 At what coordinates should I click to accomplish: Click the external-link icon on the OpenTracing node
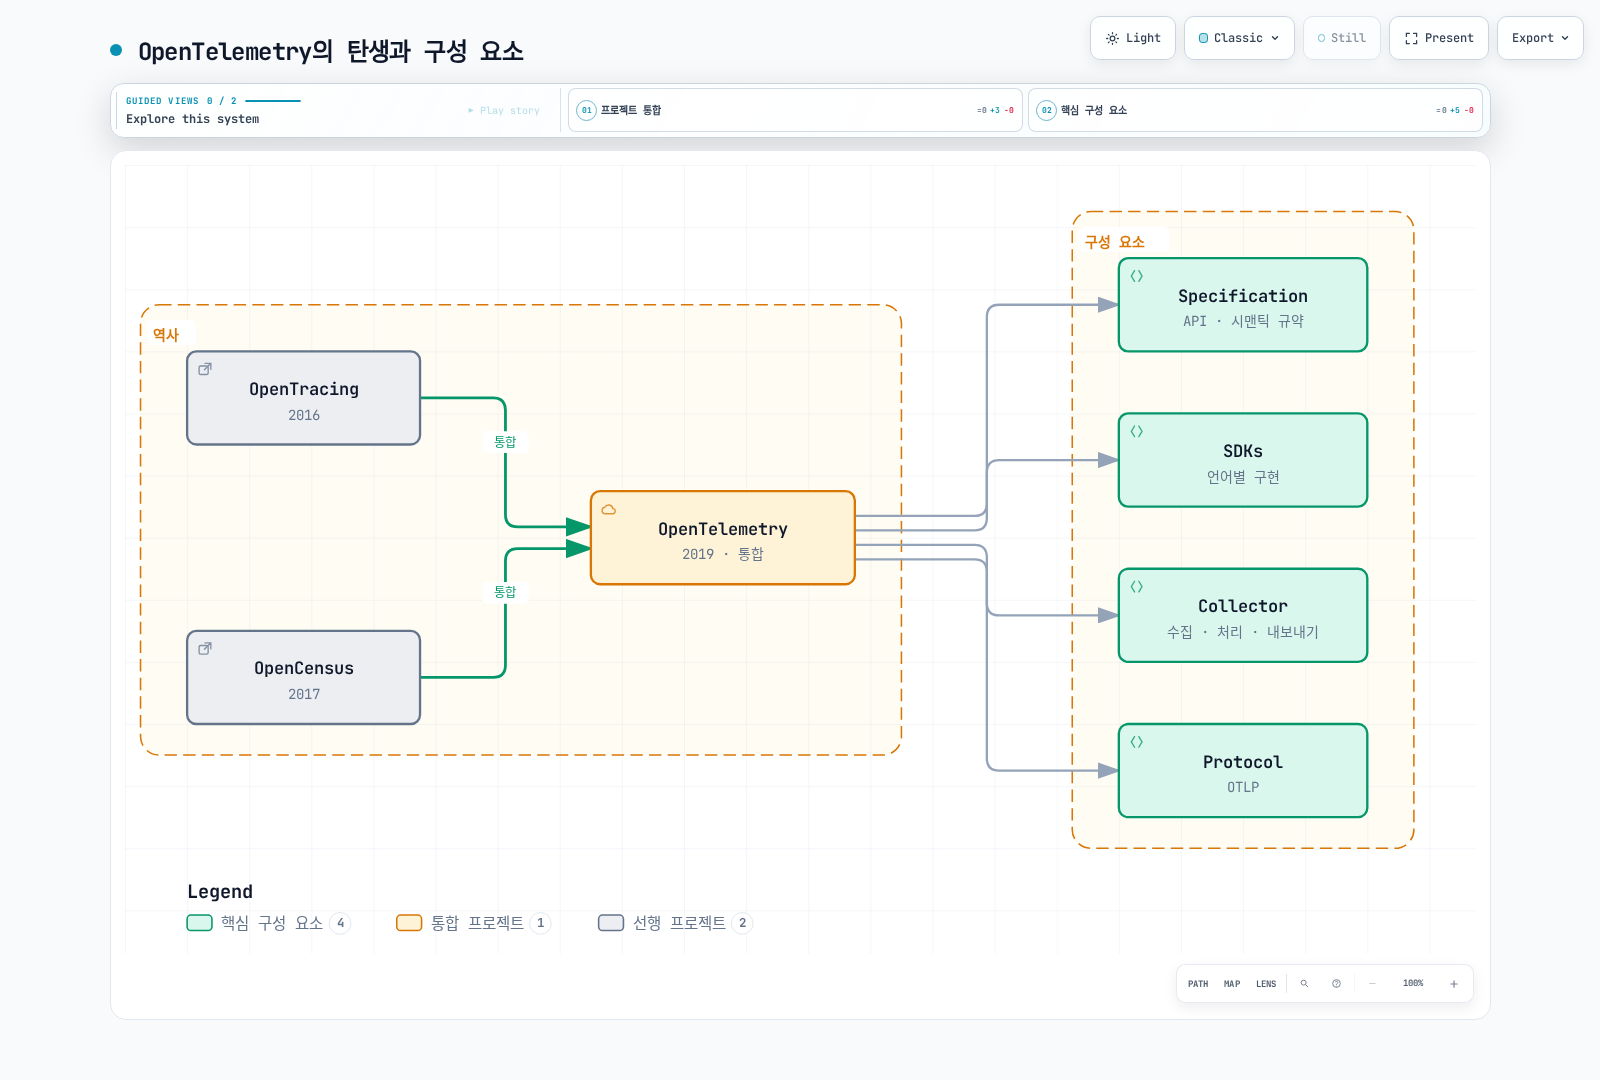(x=205, y=369)
